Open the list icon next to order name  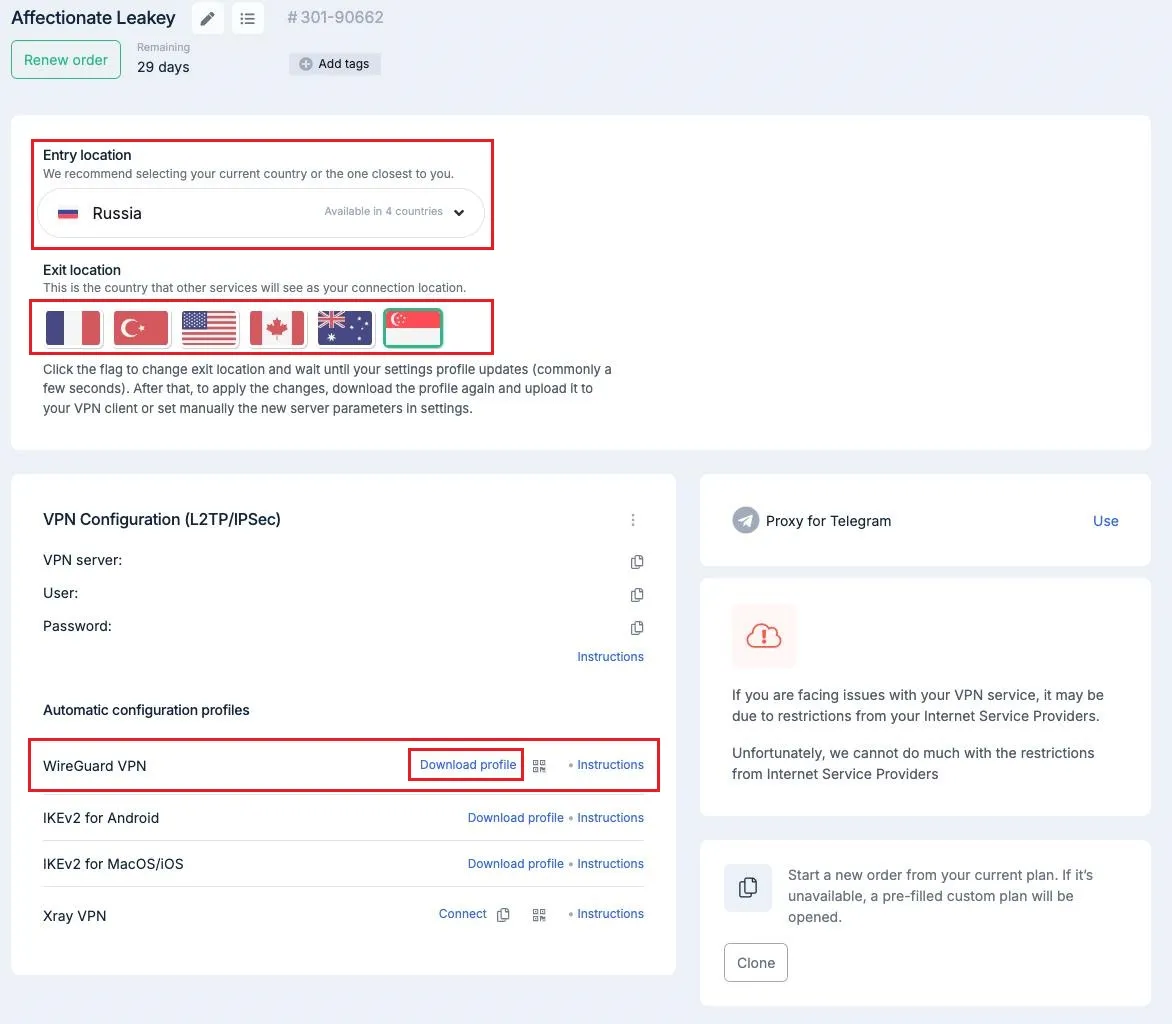(x=248, y=18)
